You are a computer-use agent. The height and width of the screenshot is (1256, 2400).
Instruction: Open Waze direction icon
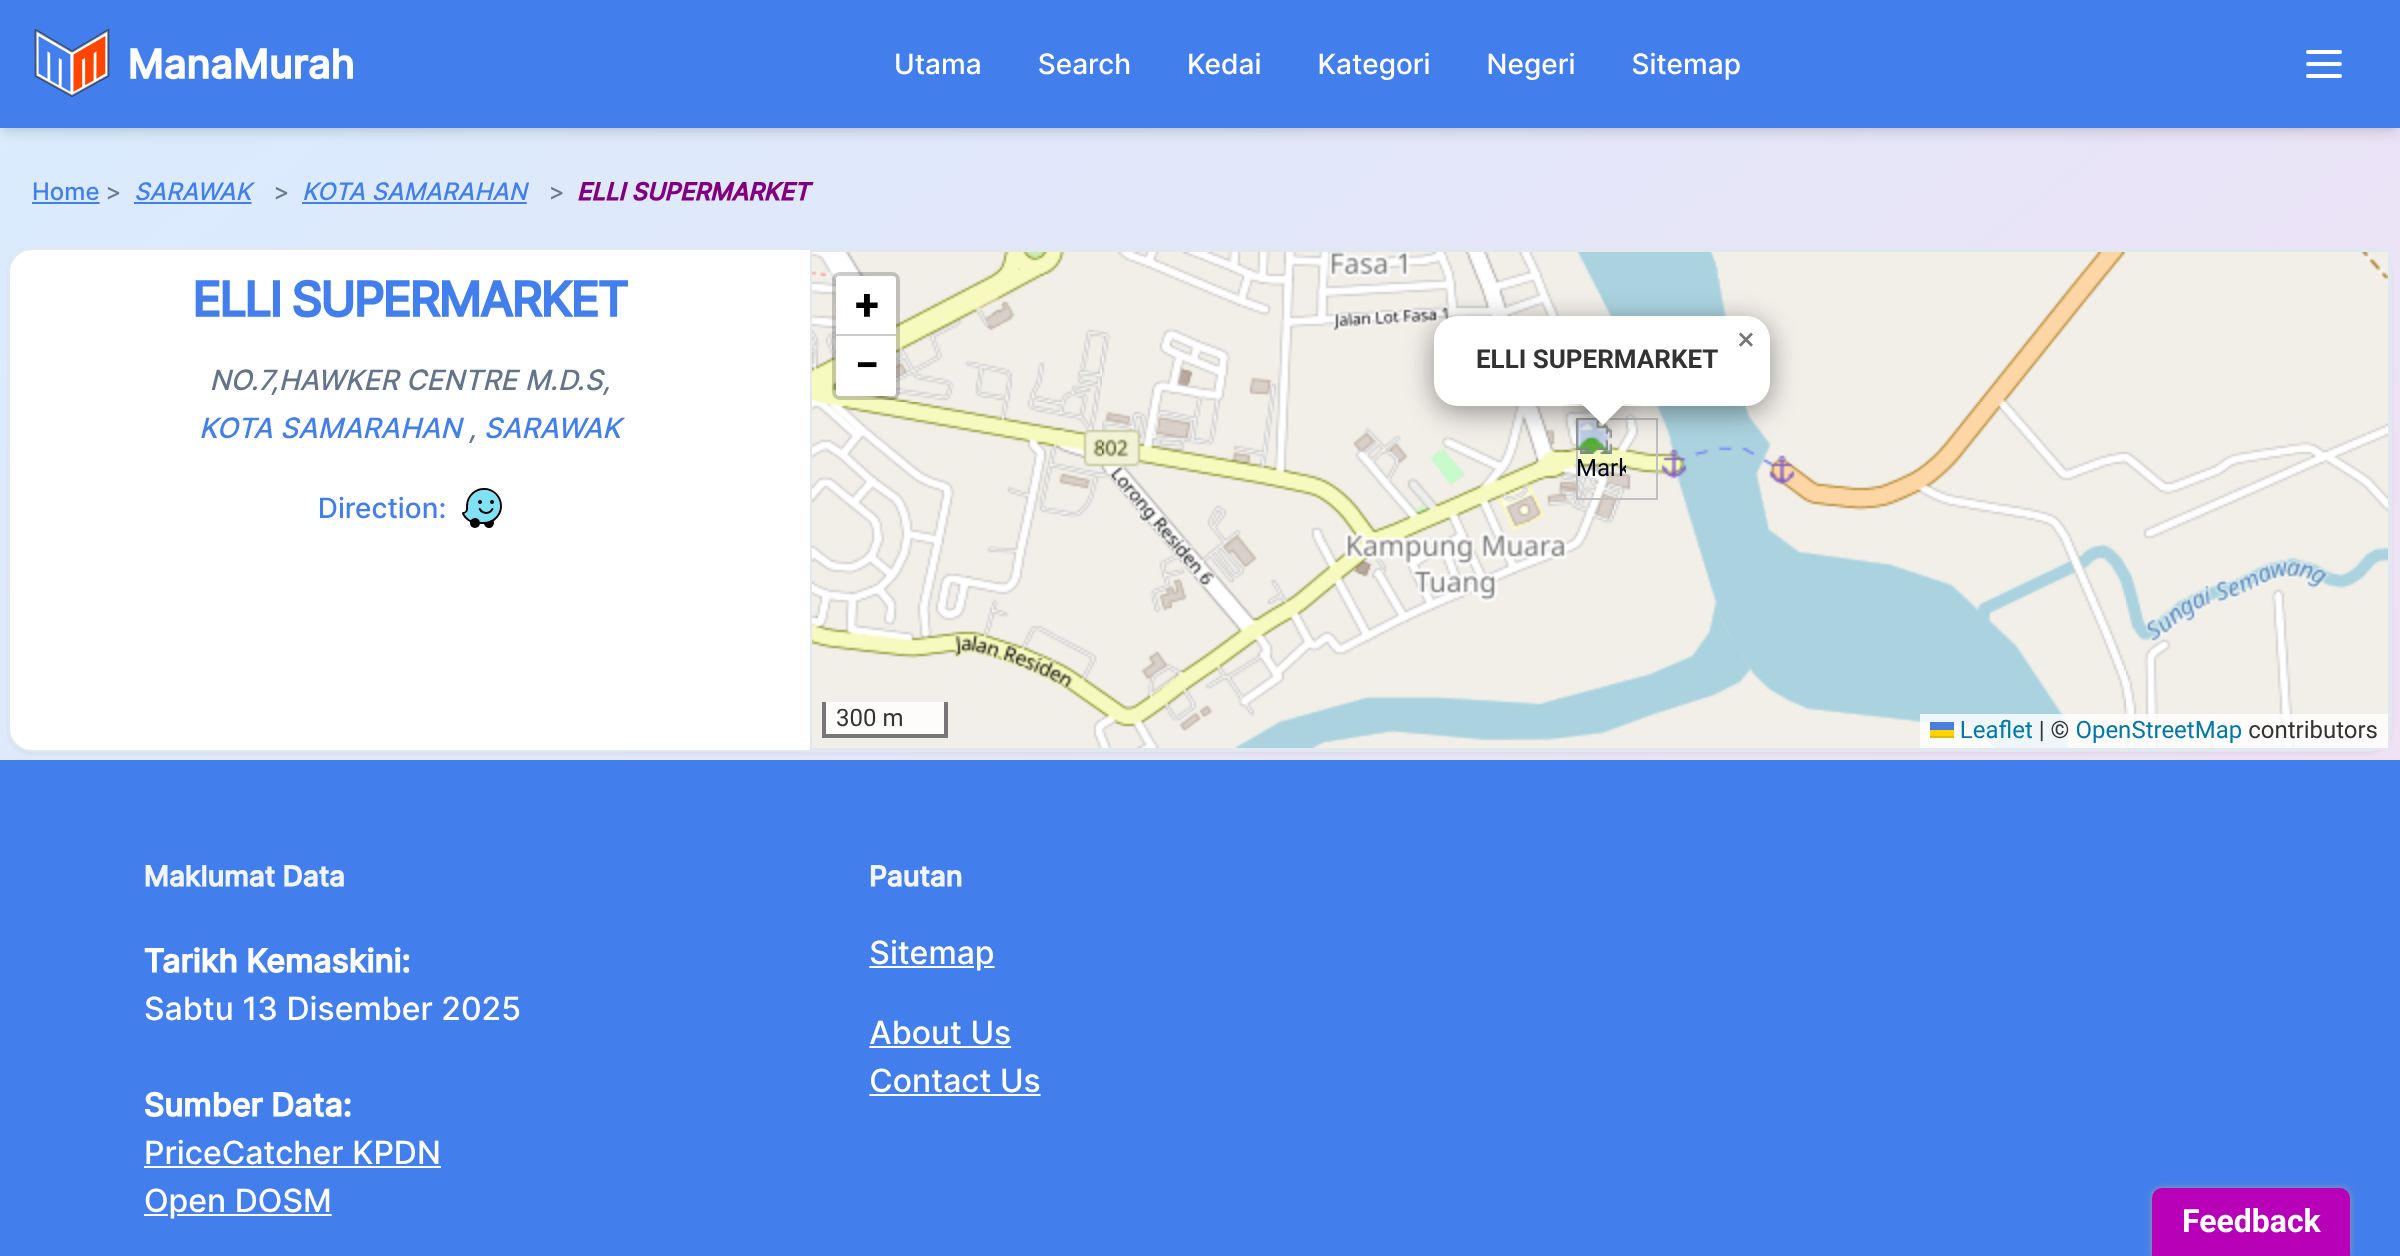pyautogui.click(x=482, y=508)
